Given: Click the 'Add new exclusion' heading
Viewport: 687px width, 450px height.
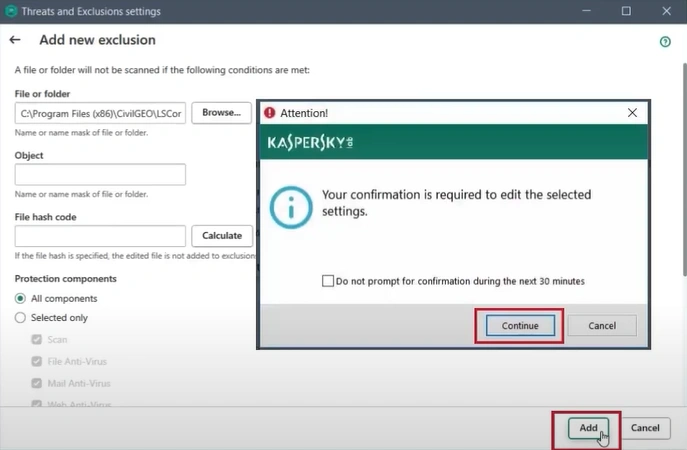Looking at the screenshot, I should coord(97,40).
